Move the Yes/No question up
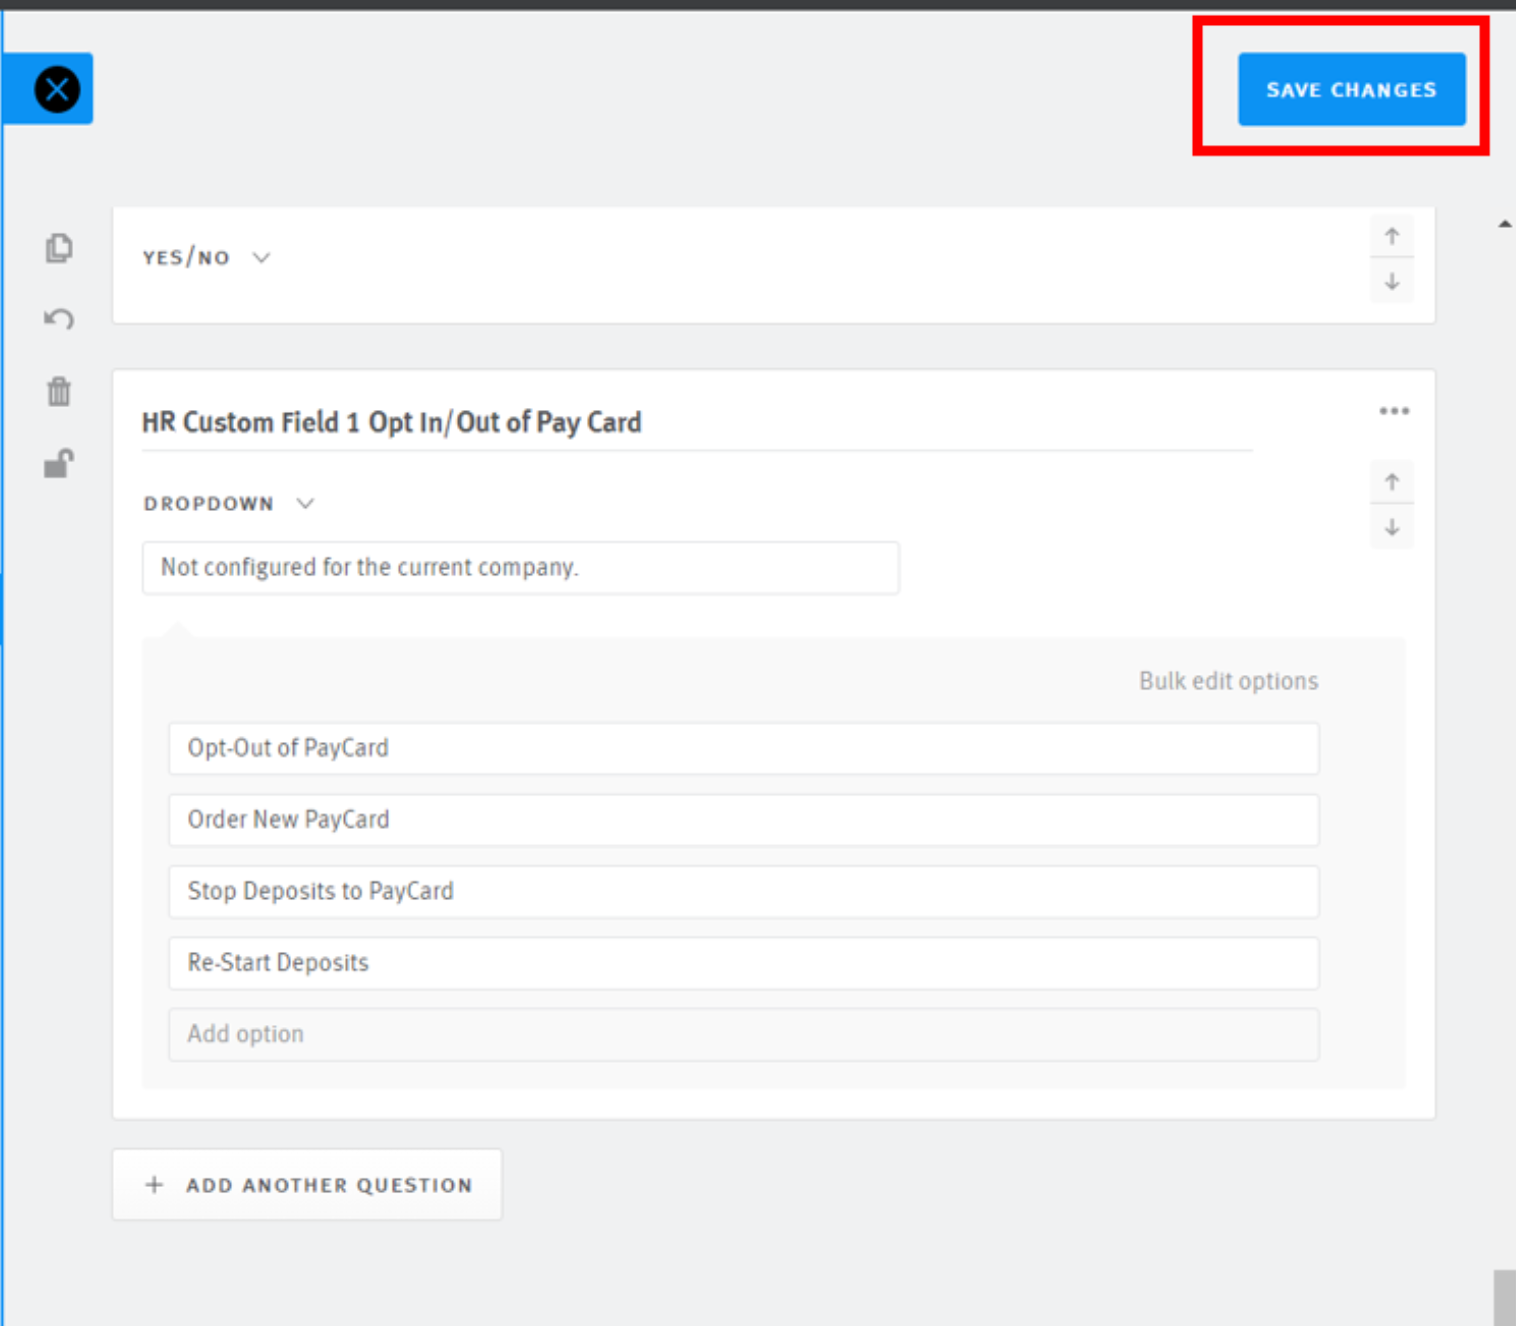Image resolution: width=1516 pixels, height=1326 pixels. pyautogui.click(x=1391, y=237)
